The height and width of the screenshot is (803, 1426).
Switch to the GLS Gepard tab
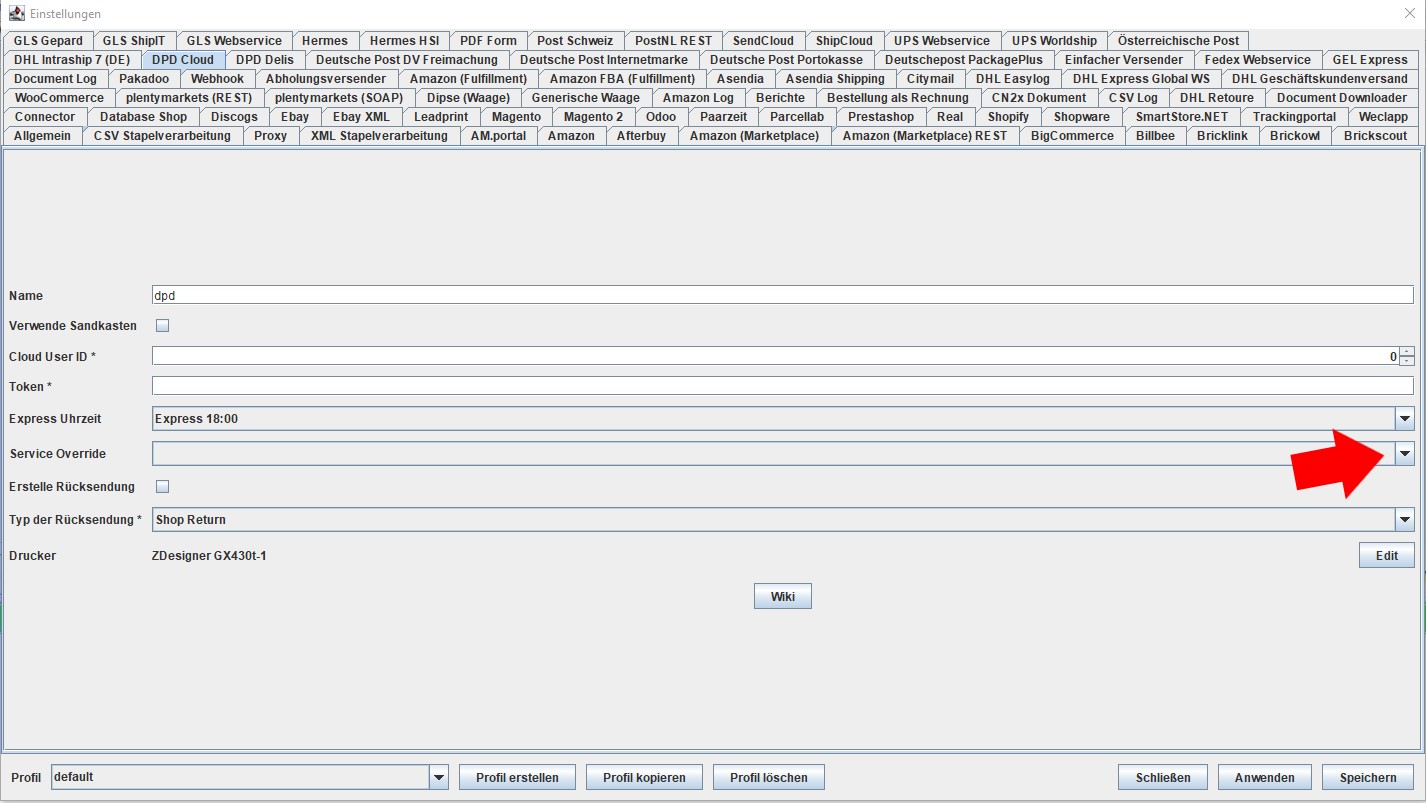click(49, 41)
